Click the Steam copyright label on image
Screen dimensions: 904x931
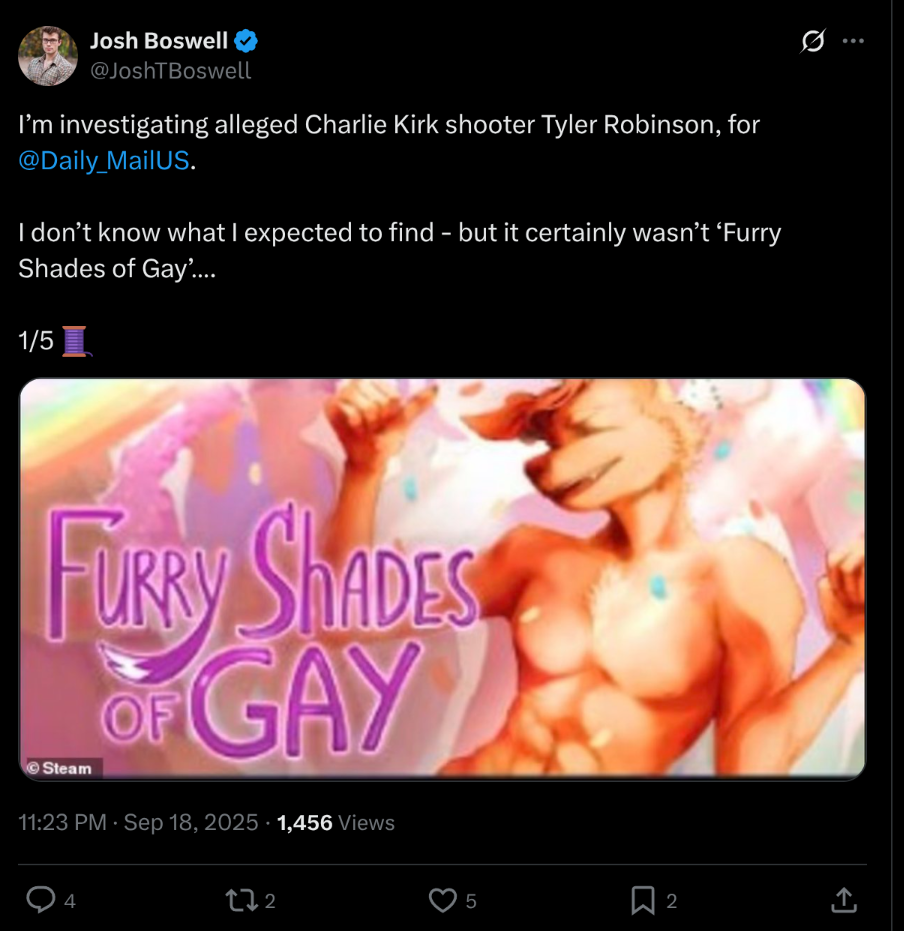pos(60,768)
